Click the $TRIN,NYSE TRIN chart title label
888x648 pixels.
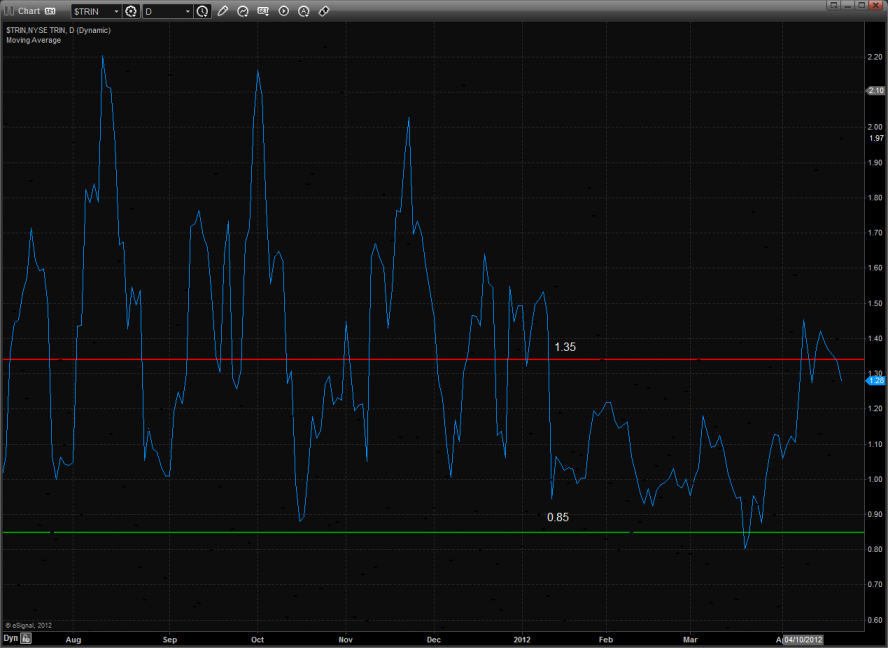pos(58,30)
